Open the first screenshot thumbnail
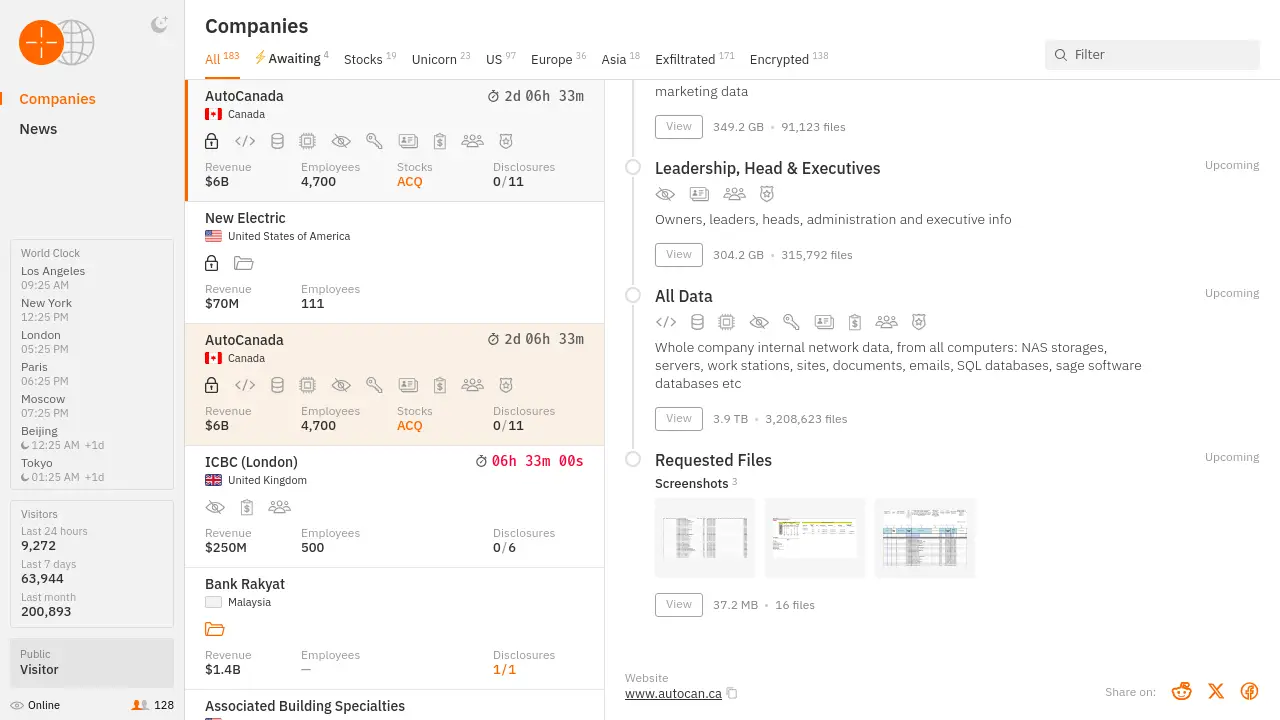Screen dimensions: 1280x720 705,538
